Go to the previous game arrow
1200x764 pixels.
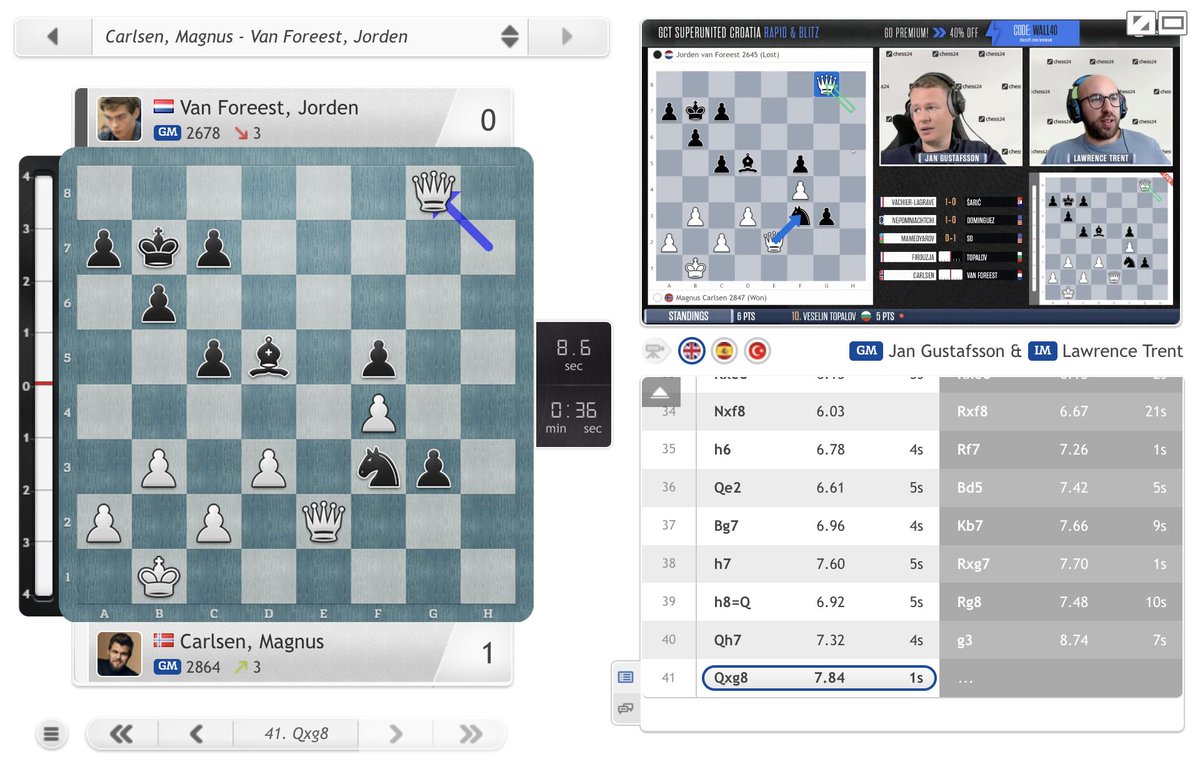tap(53, 37)
